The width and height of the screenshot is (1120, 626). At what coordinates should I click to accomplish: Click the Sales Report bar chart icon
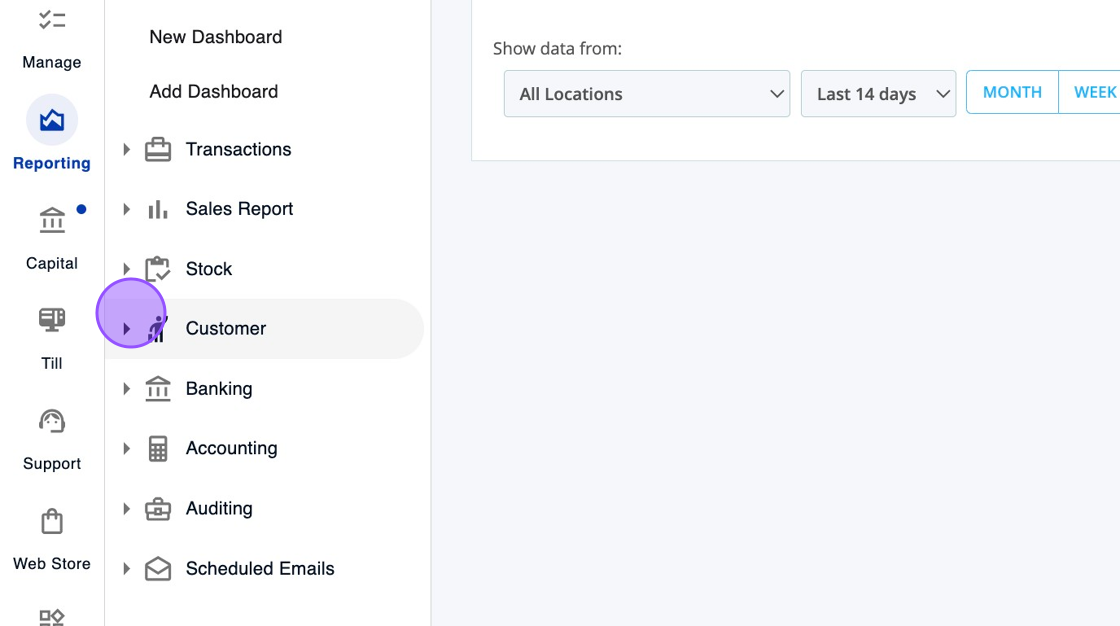[x=158, y=209]
